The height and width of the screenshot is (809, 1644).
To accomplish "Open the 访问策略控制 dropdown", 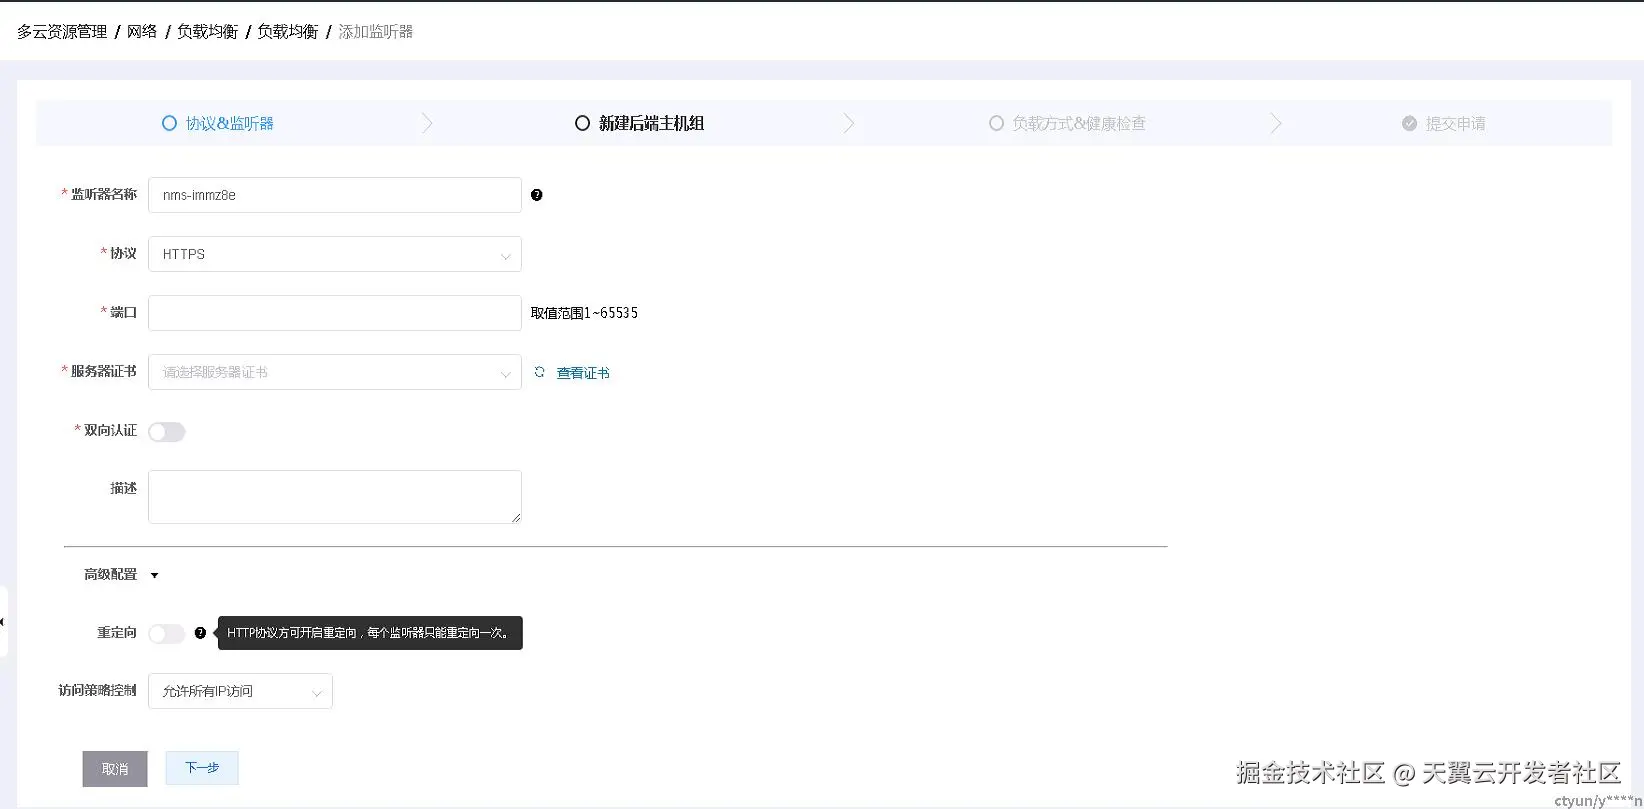I will coord(240,691).
